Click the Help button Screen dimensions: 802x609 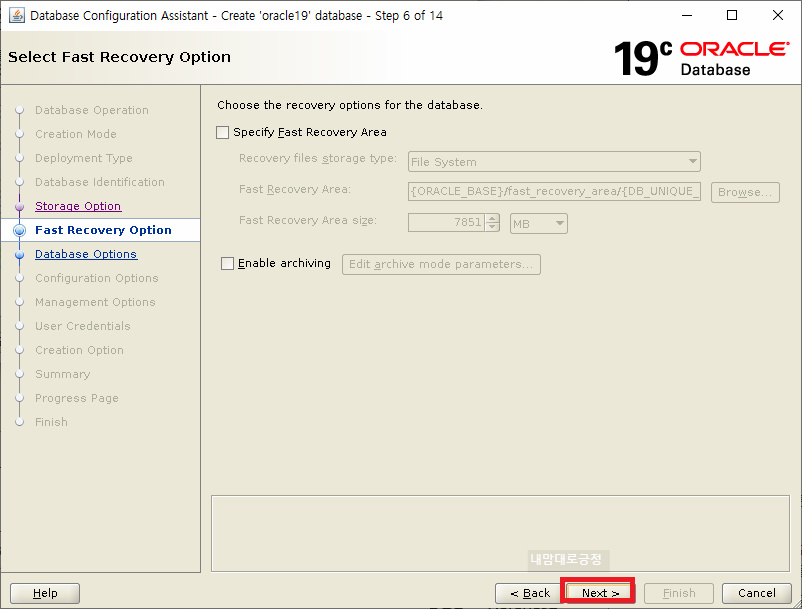point(45,593)
